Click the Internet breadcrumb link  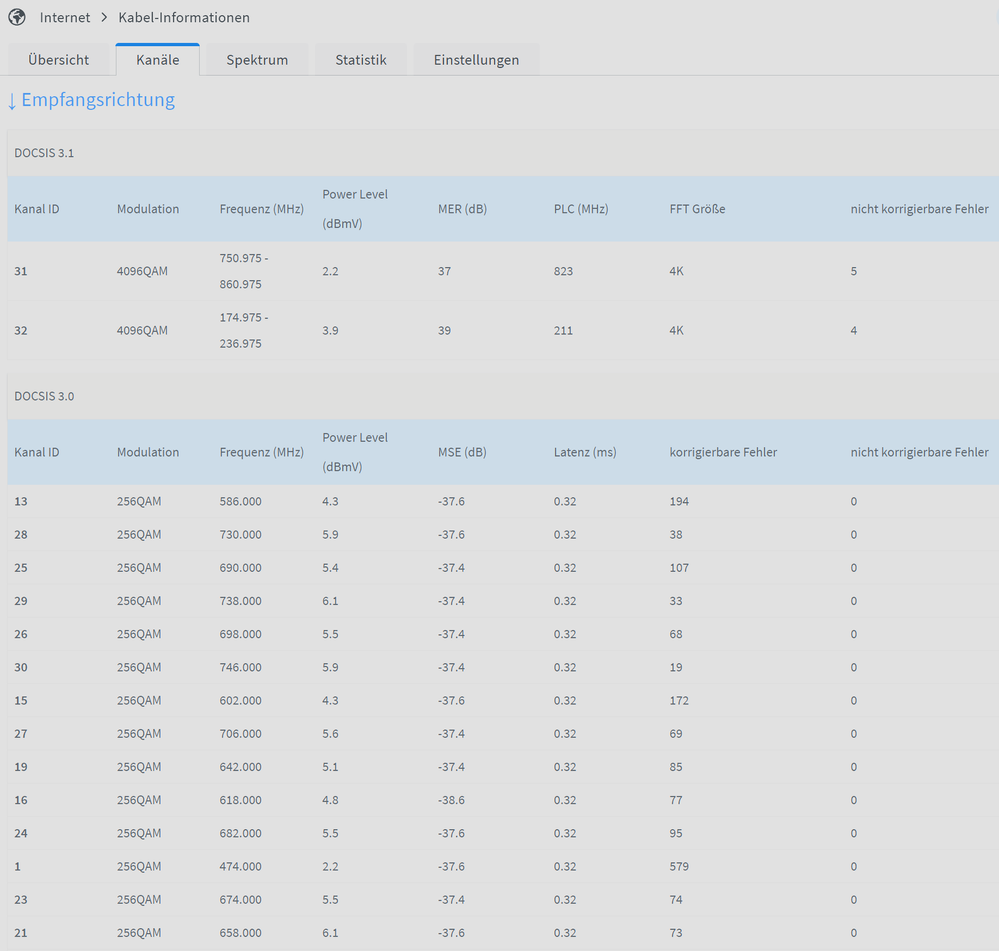coord(65,18)
